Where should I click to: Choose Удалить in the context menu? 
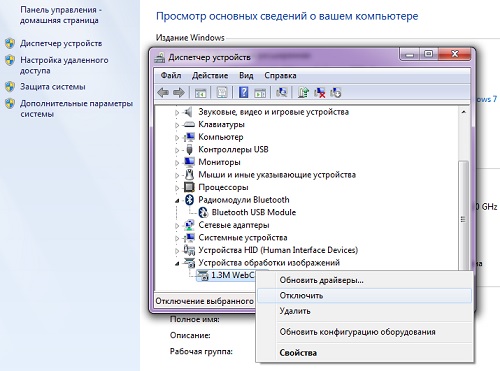[x=364, y=311]
